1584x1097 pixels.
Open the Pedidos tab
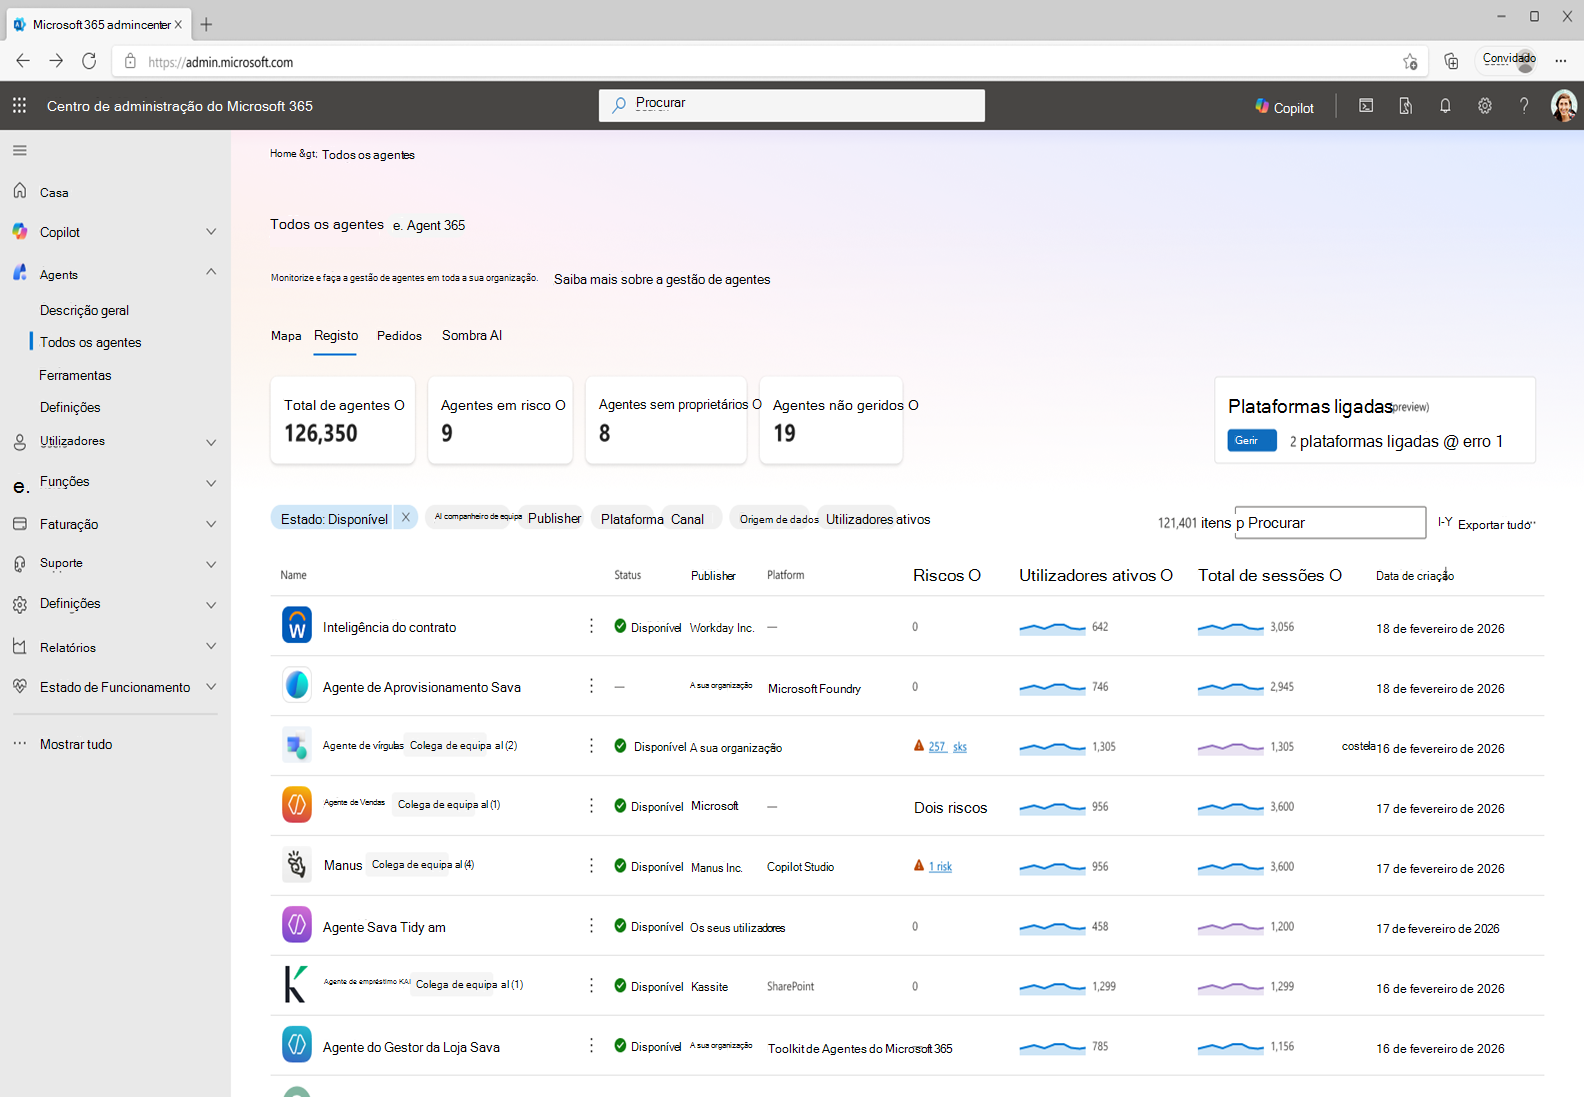coord(399,336)
